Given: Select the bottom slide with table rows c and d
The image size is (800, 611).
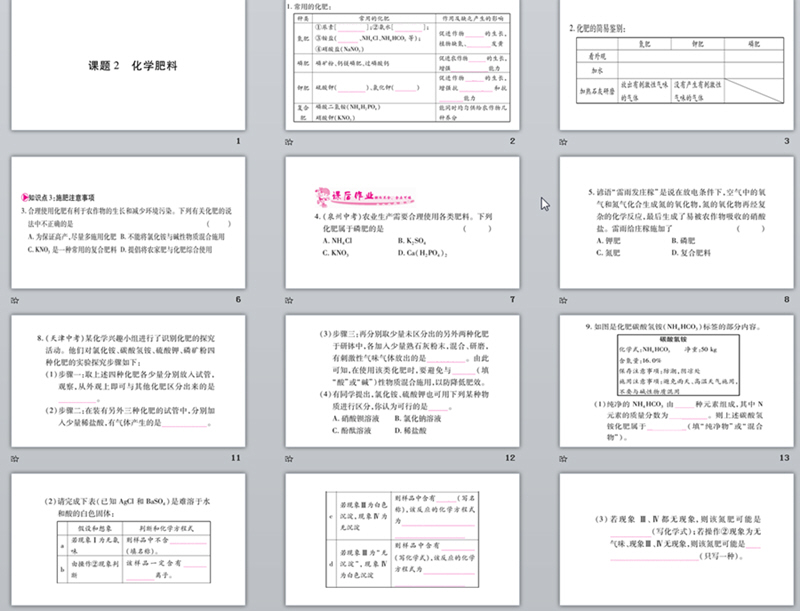Looking at the screenshot, I should (x=401, y=540).
